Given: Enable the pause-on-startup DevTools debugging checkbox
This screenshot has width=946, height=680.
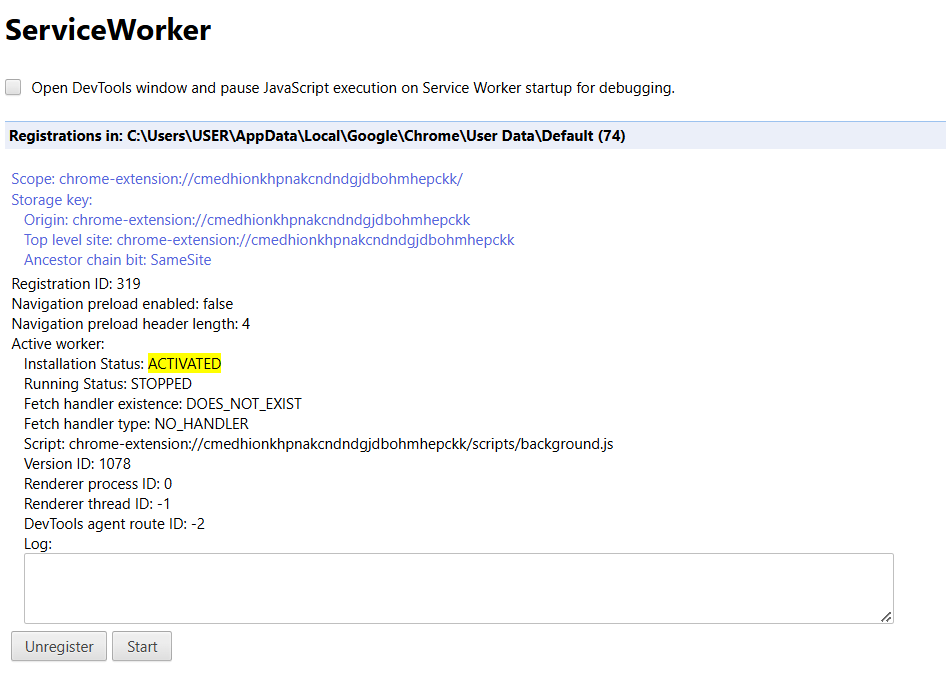Looking at the screenshot, I should (x=13, y=87).
